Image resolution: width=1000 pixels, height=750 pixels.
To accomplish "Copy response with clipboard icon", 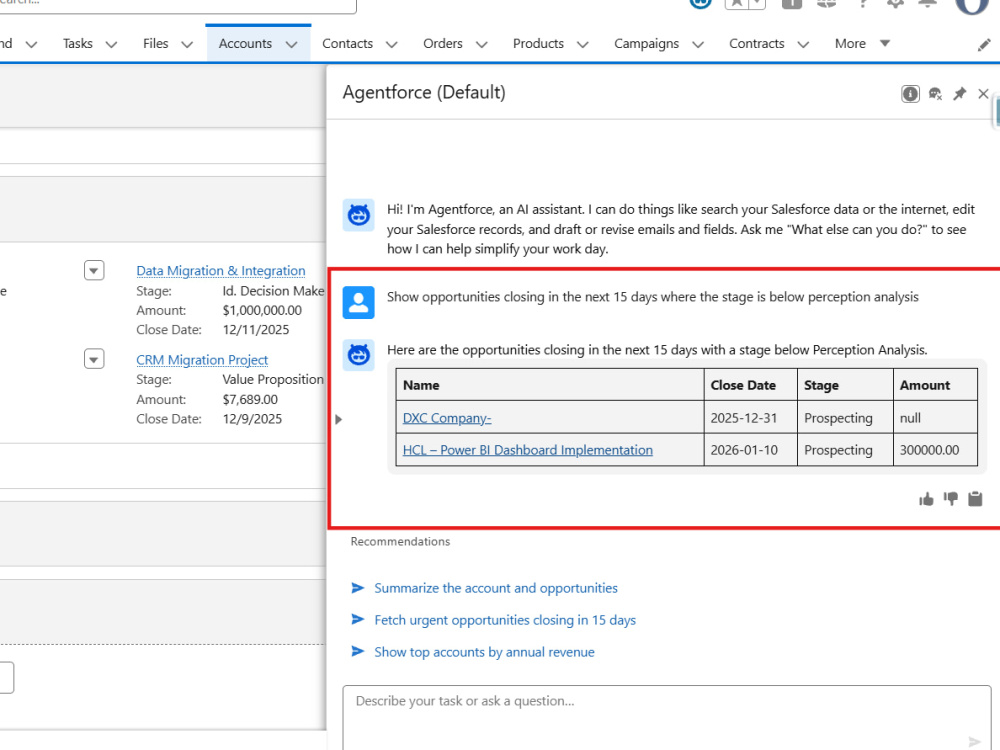I will click(x=975, y=499).
